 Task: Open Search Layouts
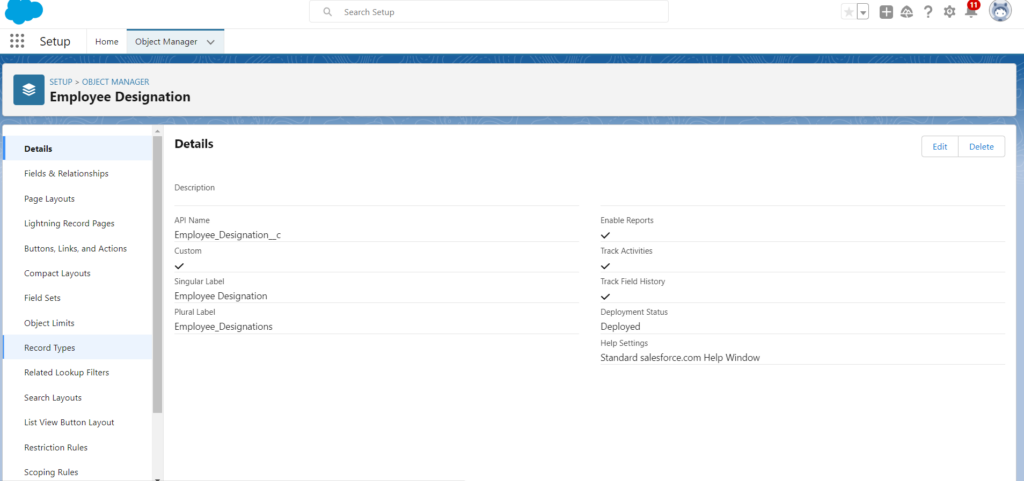point(78,397)
